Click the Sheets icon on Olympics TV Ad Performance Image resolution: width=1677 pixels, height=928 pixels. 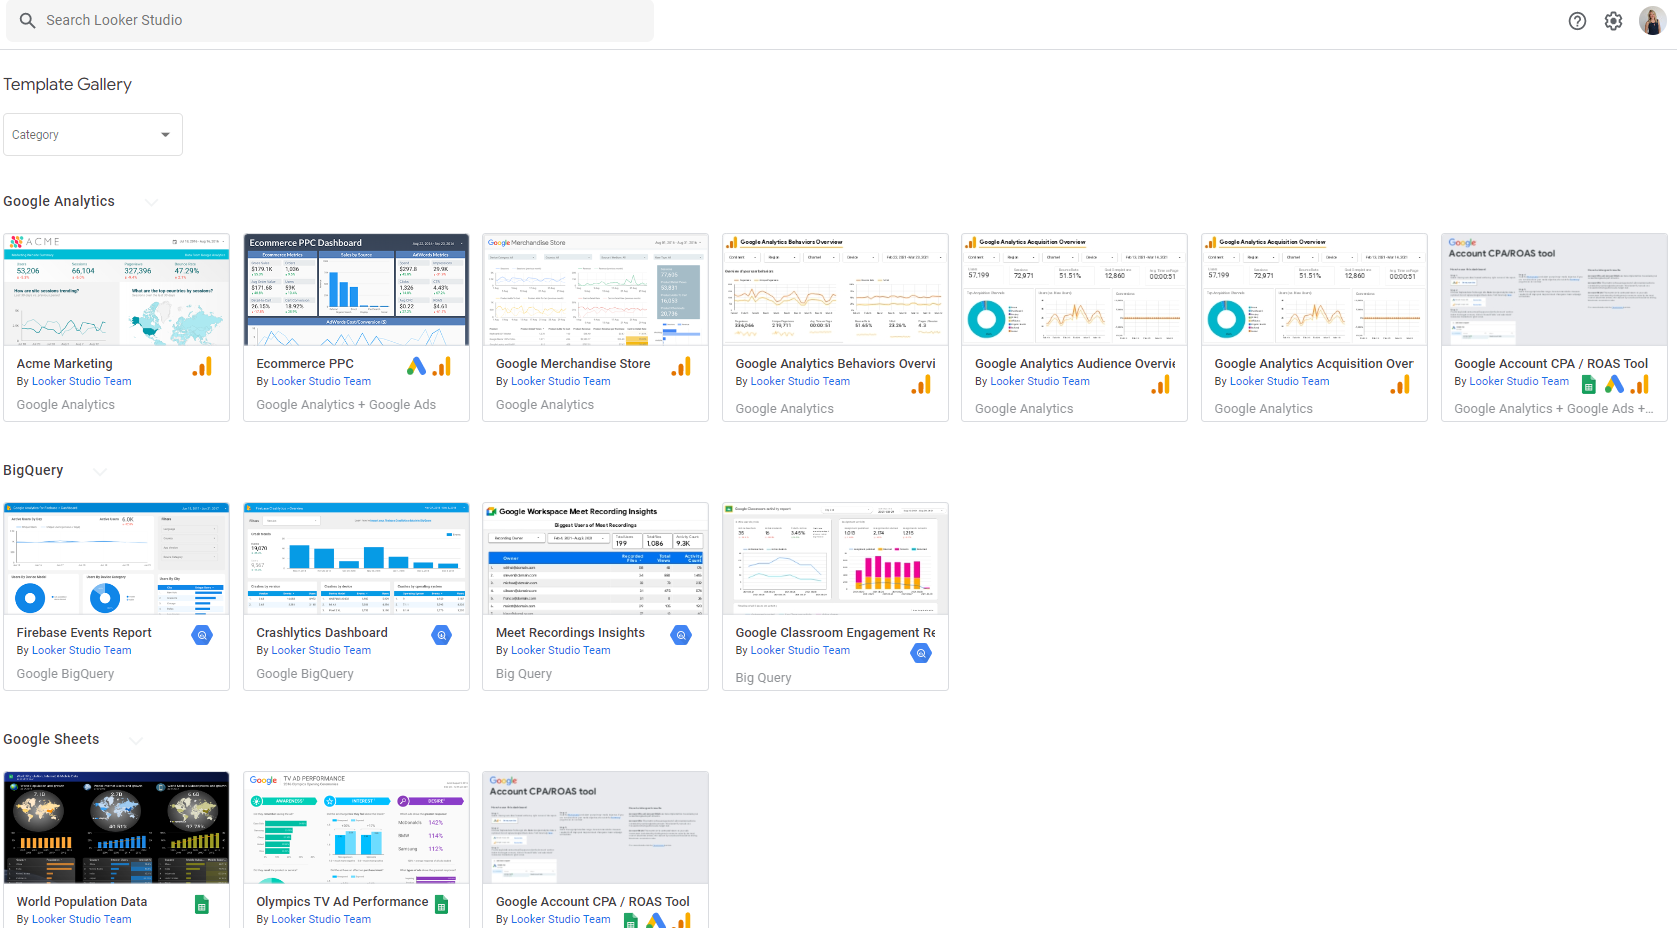click(441, 904)
